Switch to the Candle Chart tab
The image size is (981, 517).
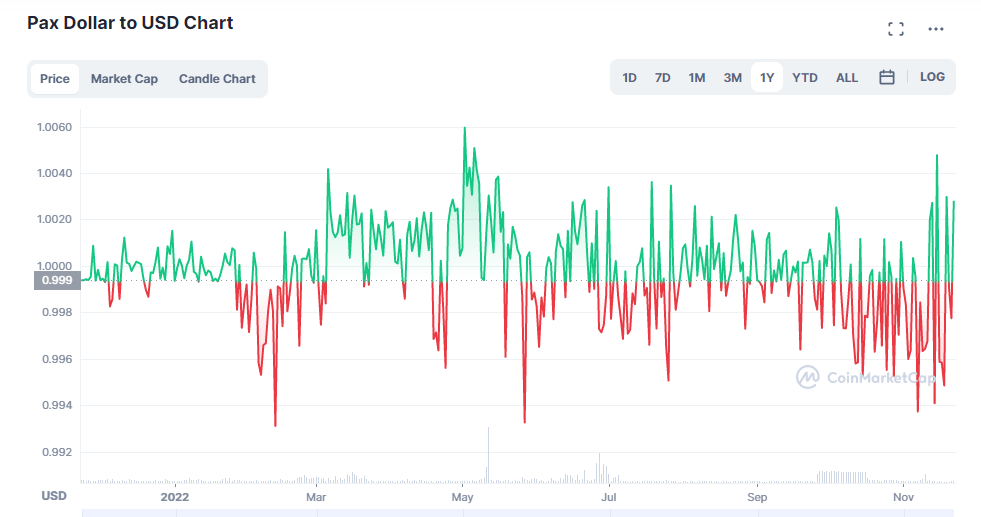[217, 79]
